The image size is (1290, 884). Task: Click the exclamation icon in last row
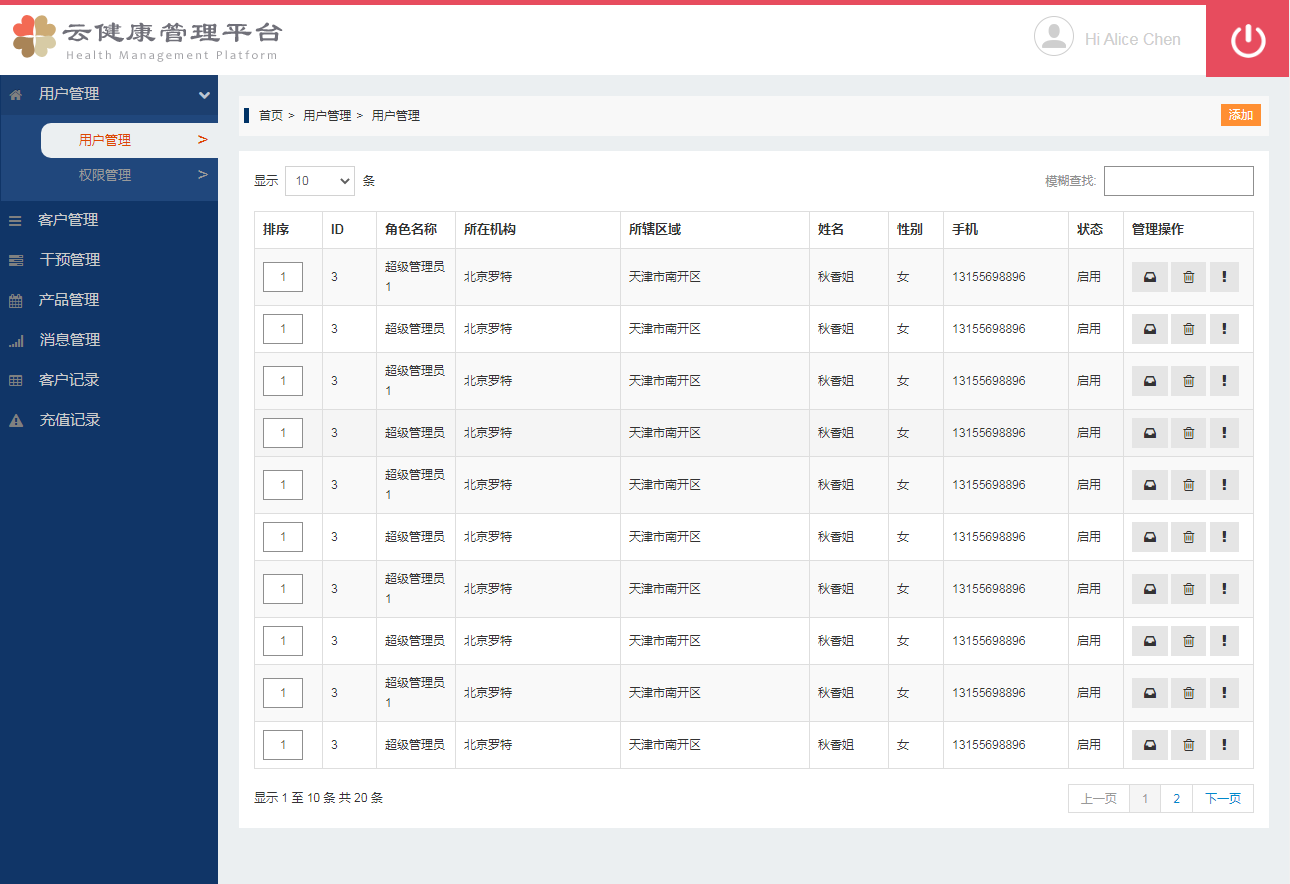[x=1224, y=744]
